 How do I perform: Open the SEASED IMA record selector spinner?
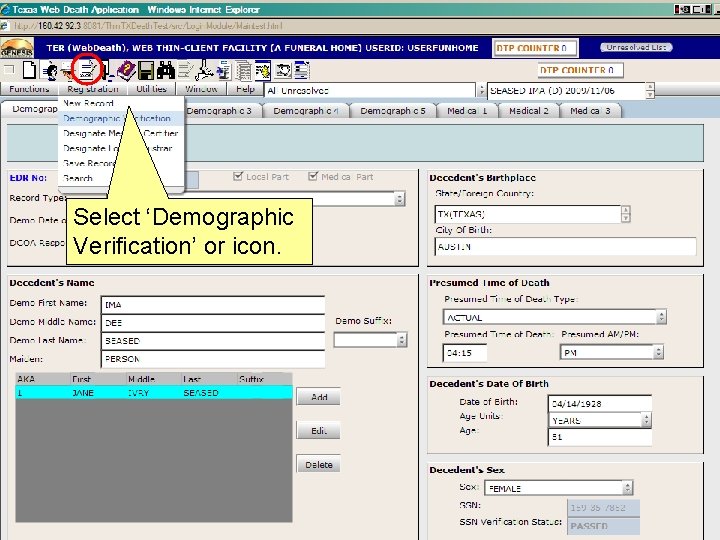650,90
